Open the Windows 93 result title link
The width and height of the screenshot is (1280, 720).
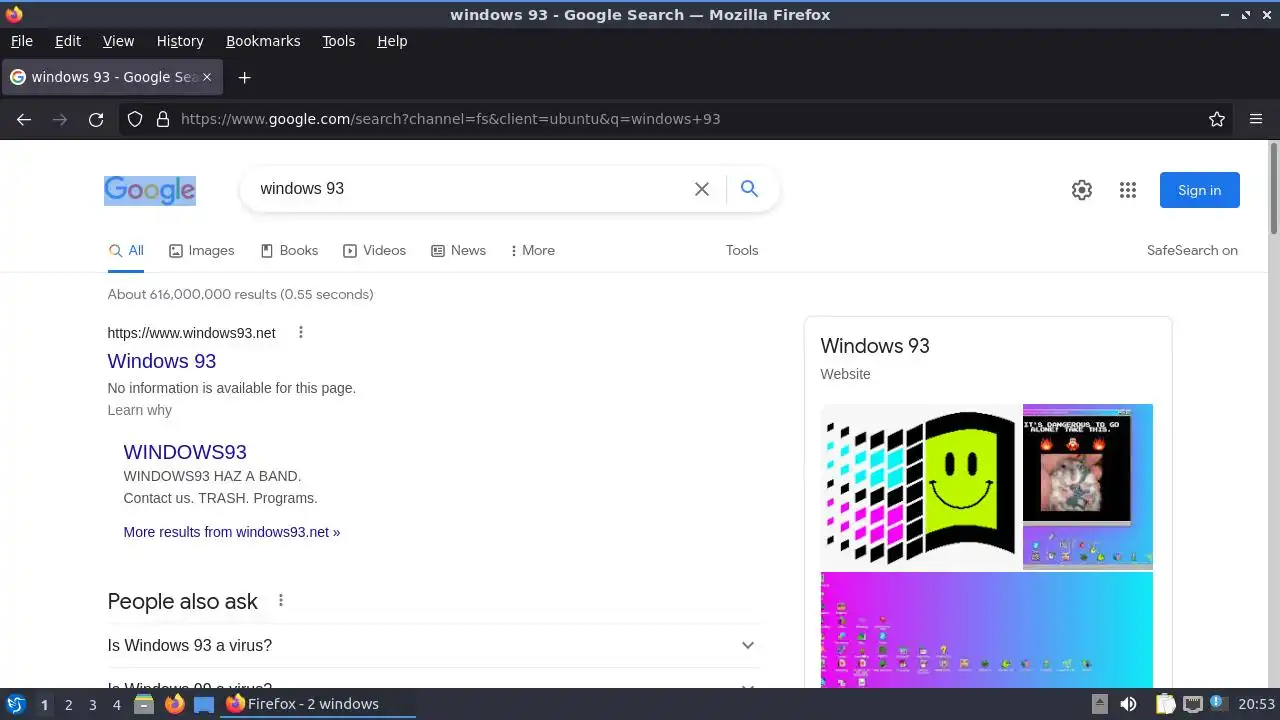(x=162, y=361)
